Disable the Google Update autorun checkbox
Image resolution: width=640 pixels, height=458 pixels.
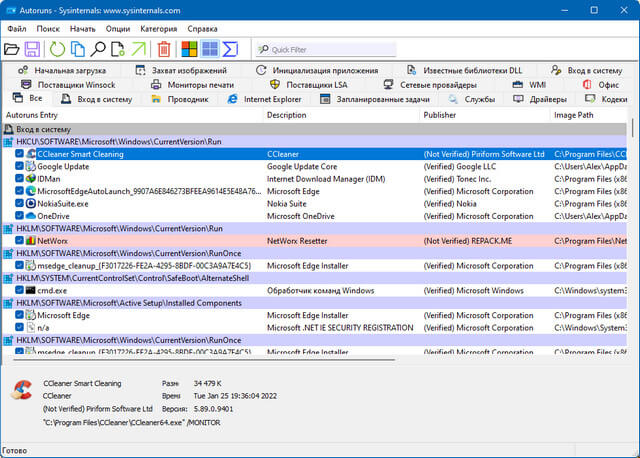[20, 167]
